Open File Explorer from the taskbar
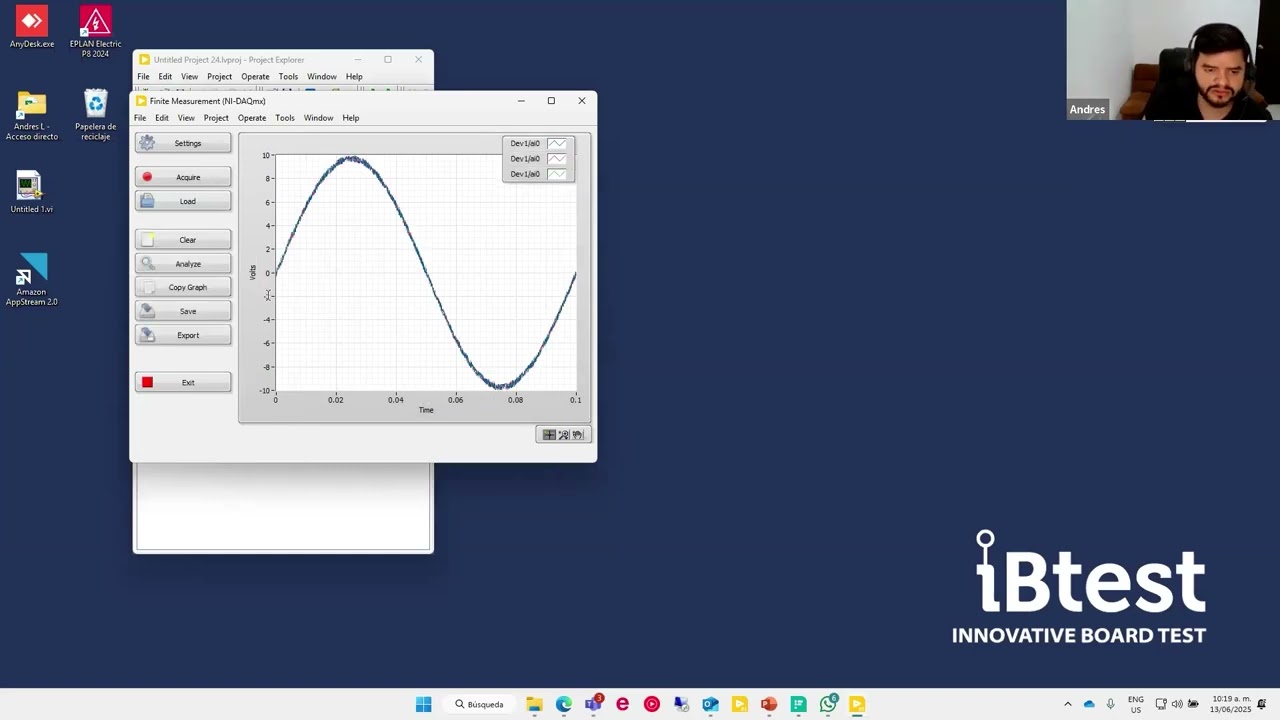Screen dimensions: 1280x720 [534, 704]
